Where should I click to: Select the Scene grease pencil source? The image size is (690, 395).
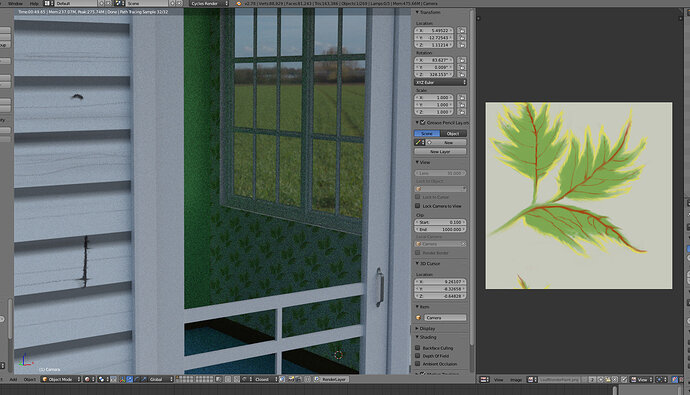427,133
